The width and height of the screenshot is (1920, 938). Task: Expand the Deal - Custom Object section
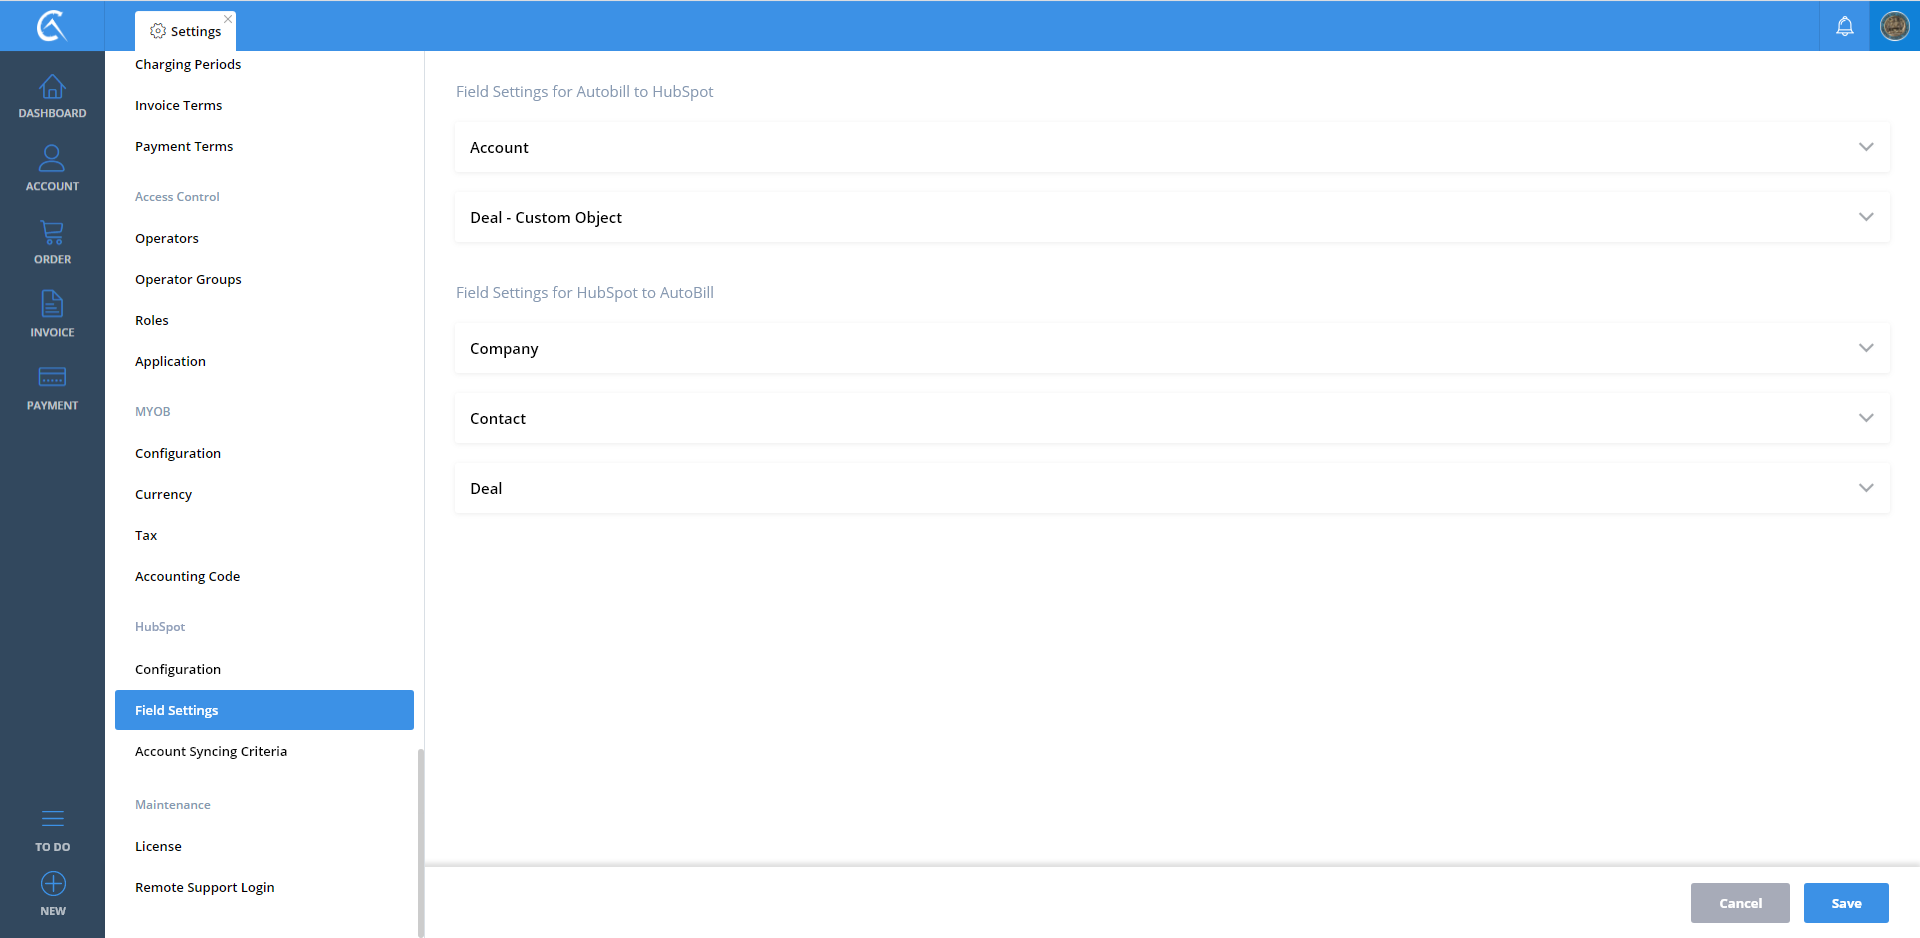tap(1865, 217)
